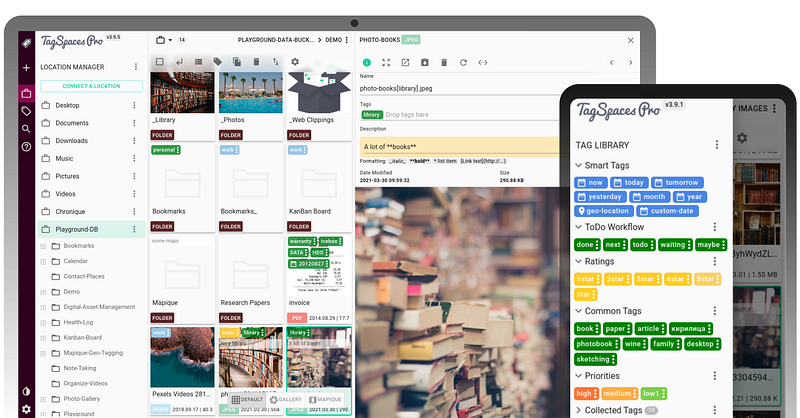Click the Connect a Location button
The height and width of the screenshot is (418, 800).
[x=91, y=86]
